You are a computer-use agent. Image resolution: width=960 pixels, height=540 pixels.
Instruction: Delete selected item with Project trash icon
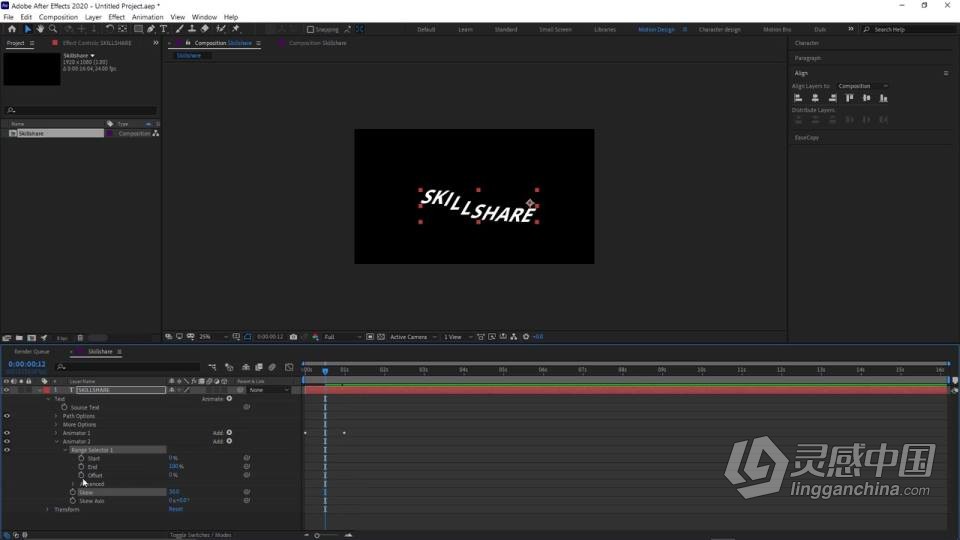tap(80, 338)
